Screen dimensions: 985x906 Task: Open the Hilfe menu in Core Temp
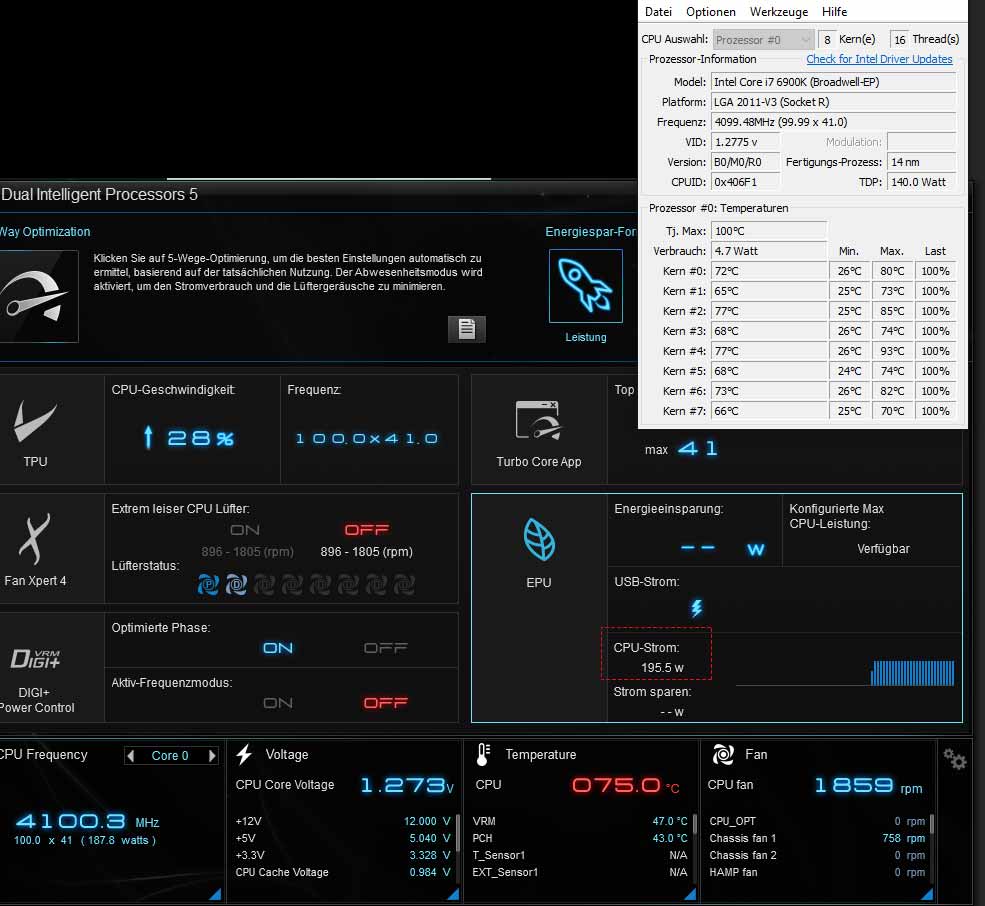pyautogui.click(x=834, y=11)
